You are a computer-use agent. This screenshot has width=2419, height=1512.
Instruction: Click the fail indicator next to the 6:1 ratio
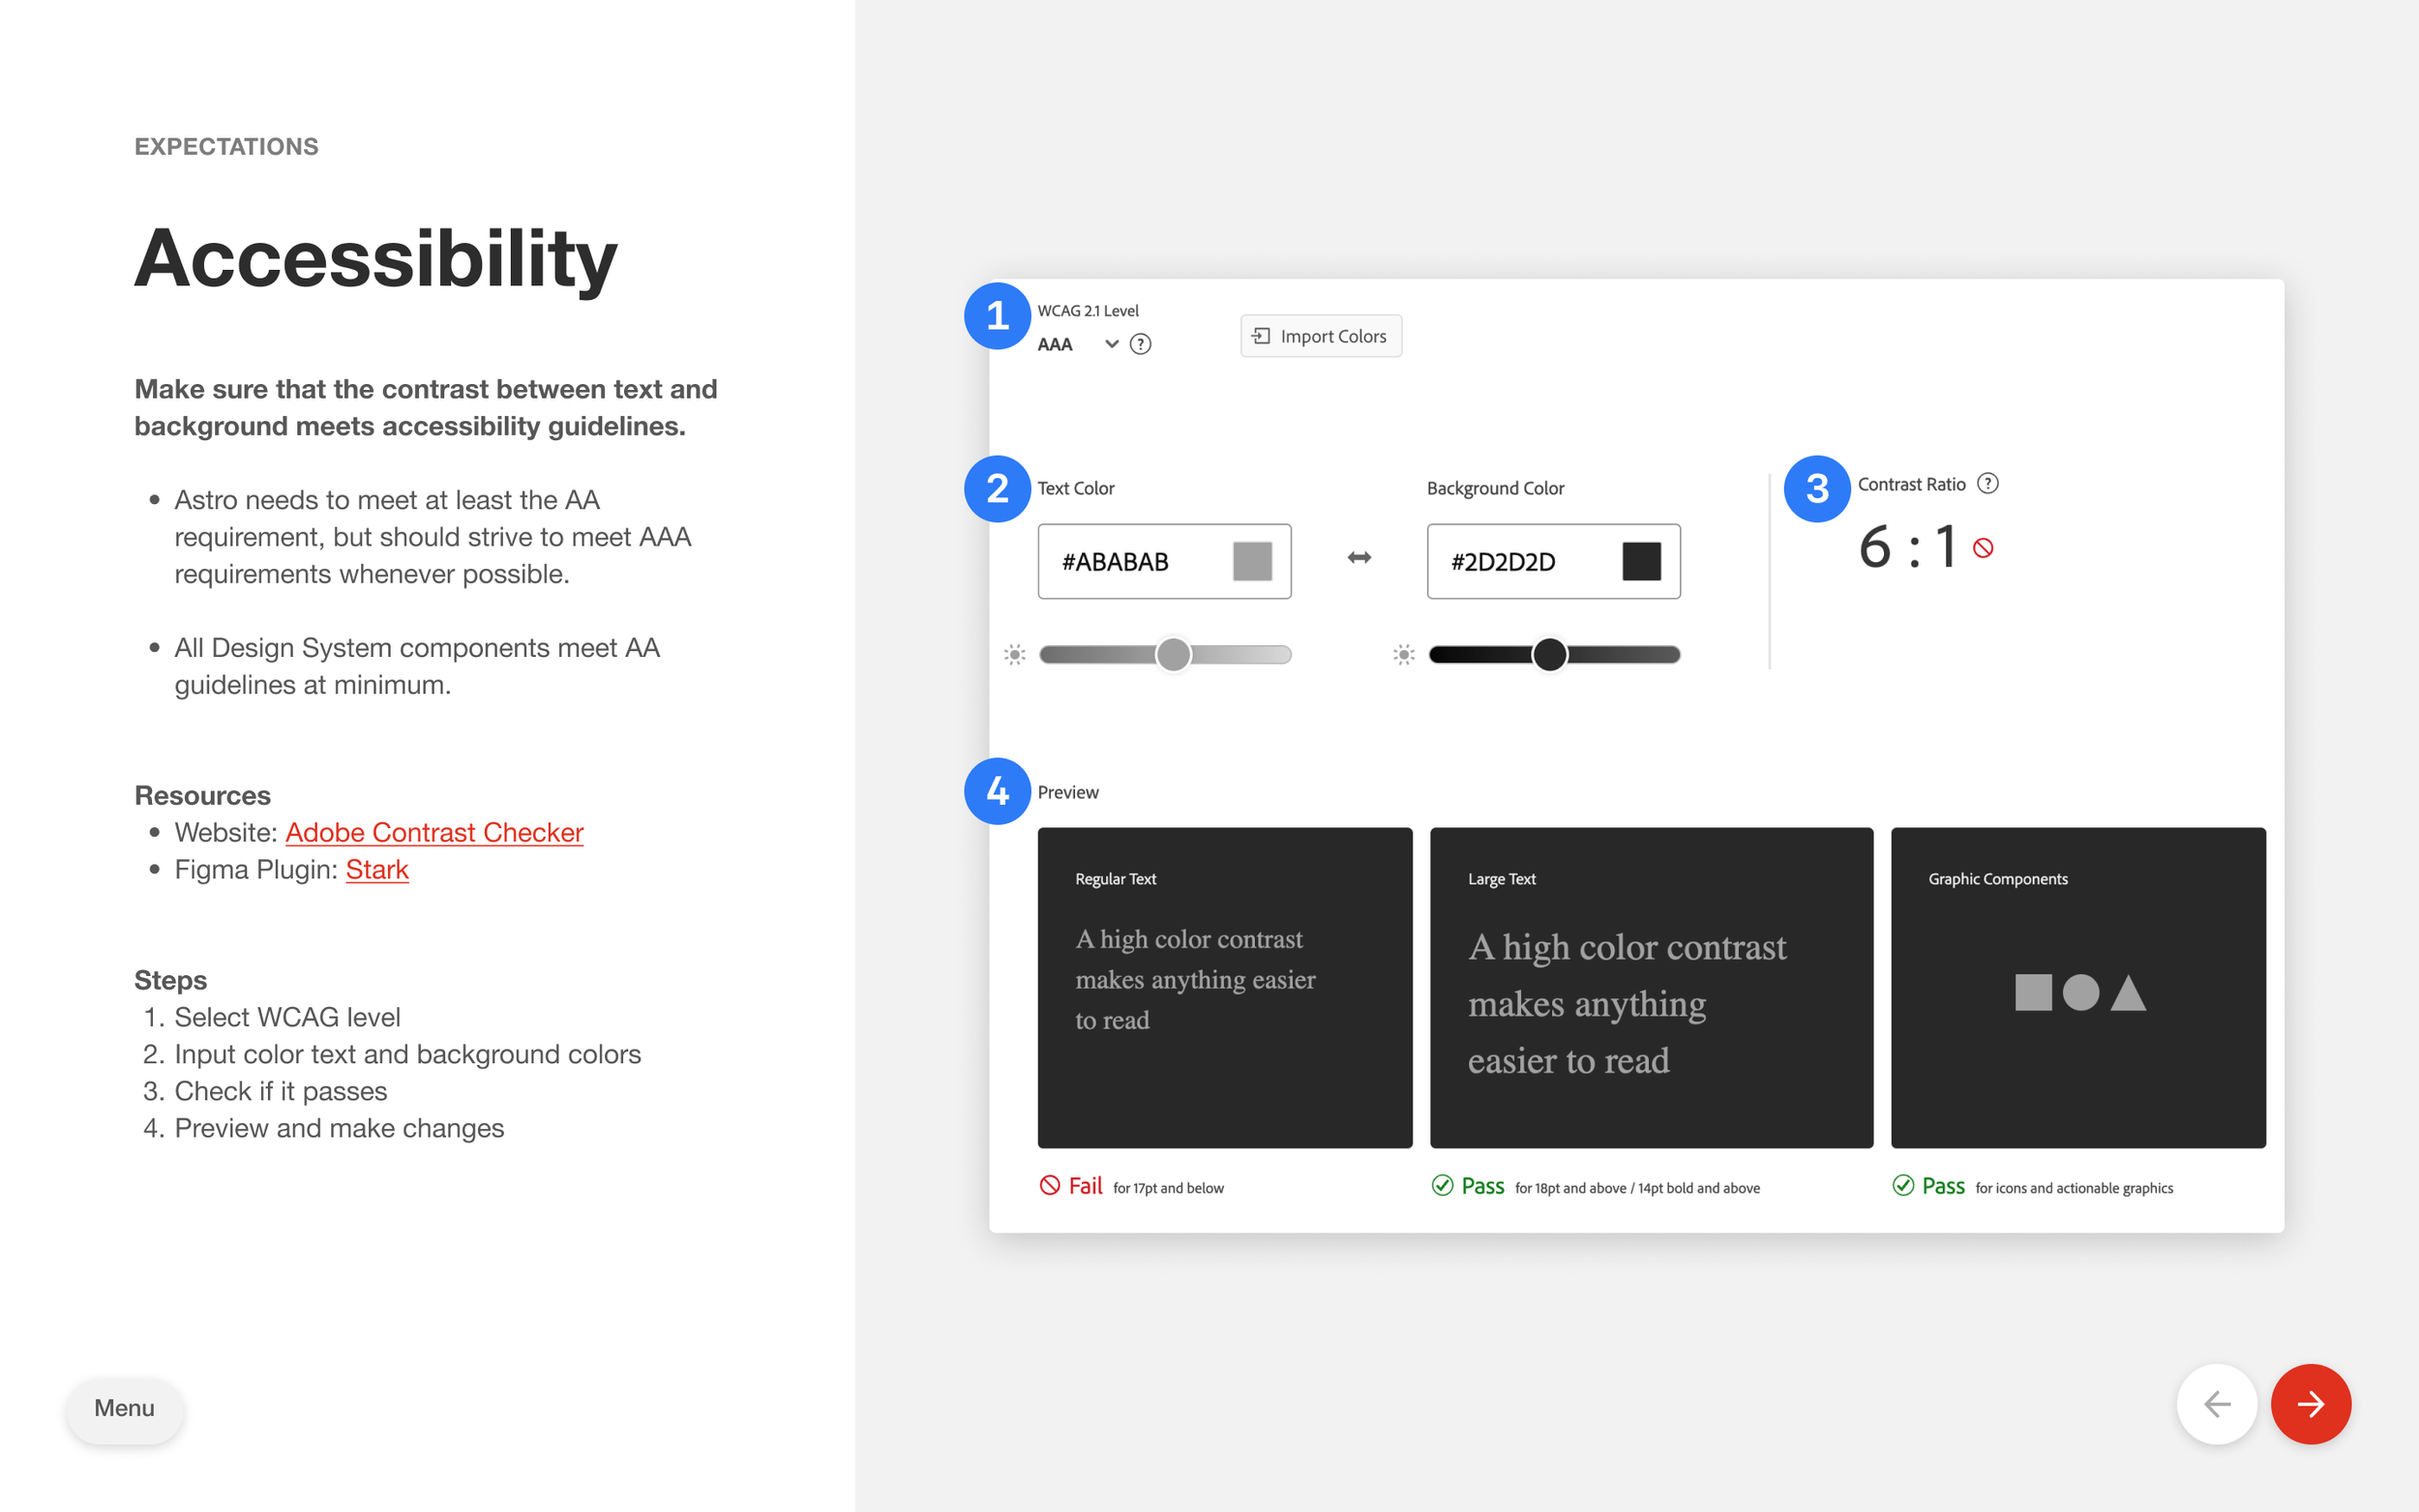(1982, 547)
